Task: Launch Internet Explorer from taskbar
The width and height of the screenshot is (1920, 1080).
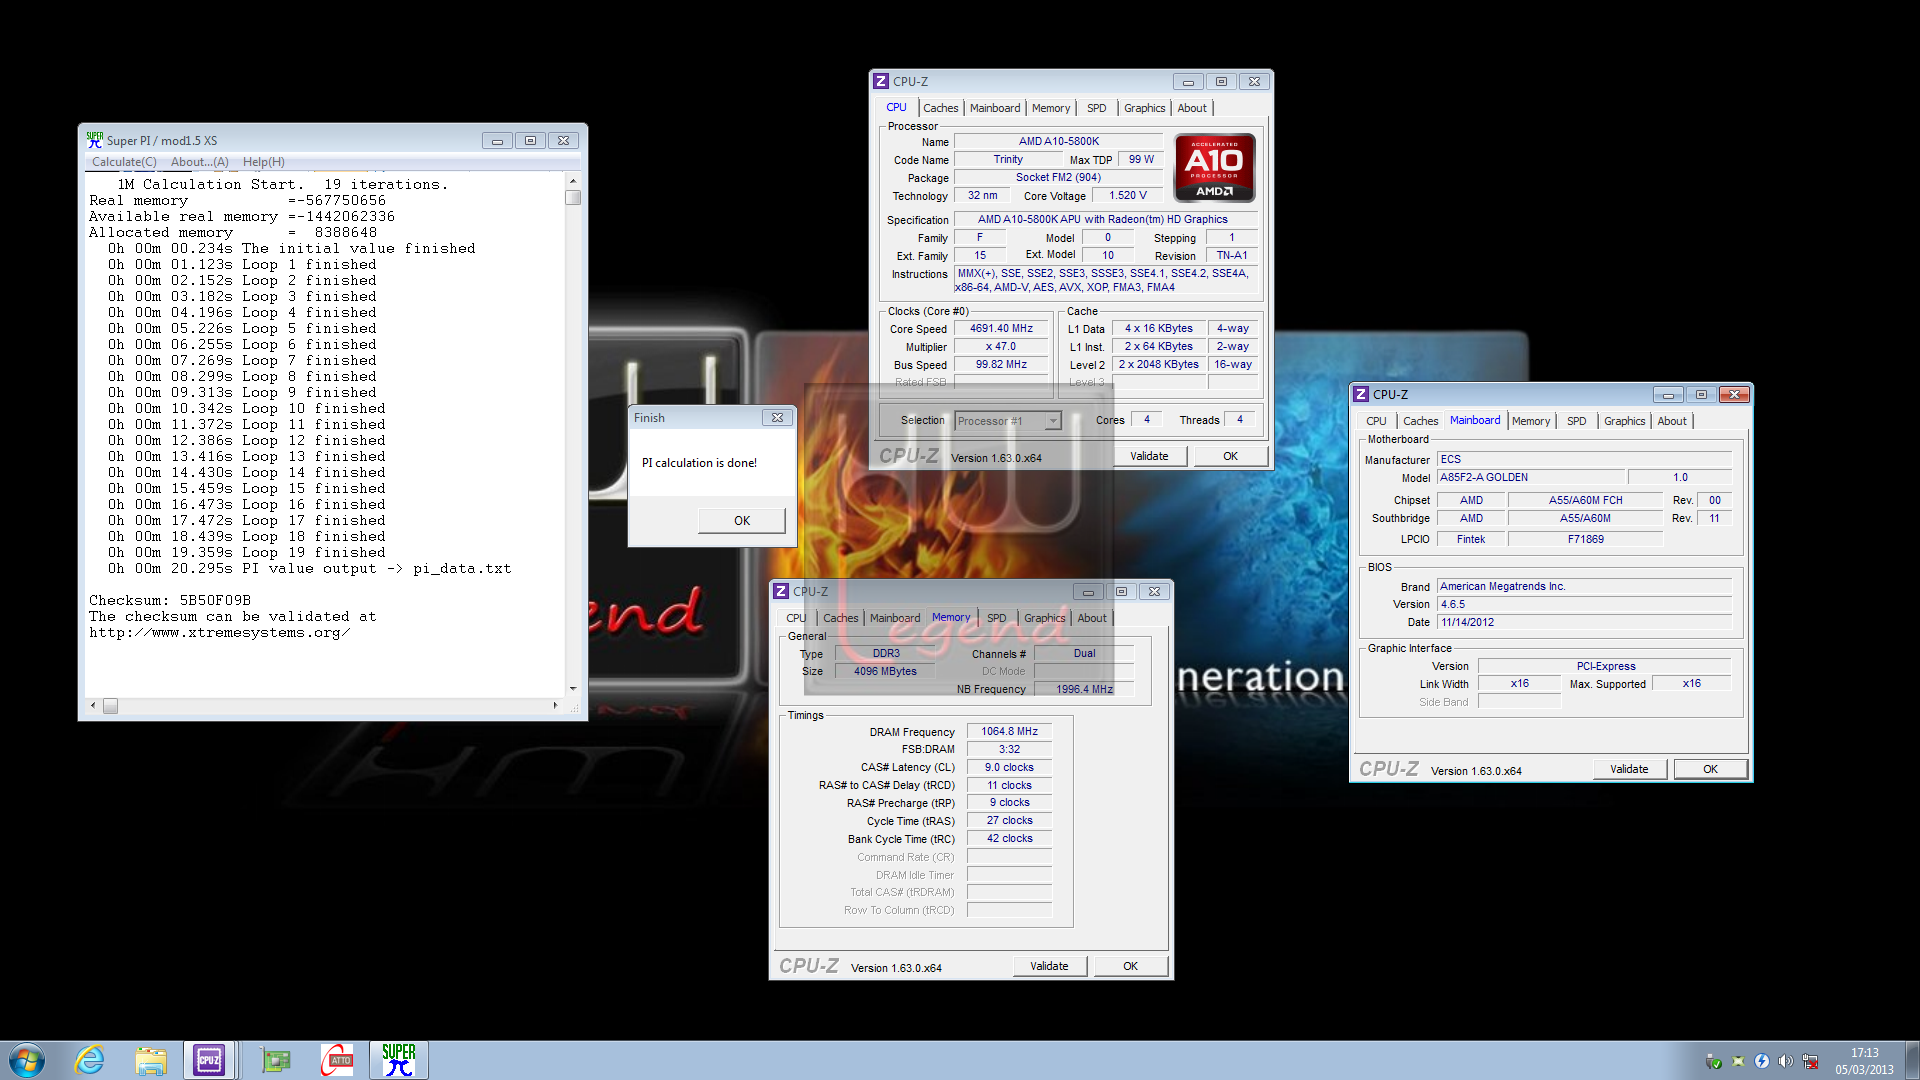Action: [x=90, y=1060]
